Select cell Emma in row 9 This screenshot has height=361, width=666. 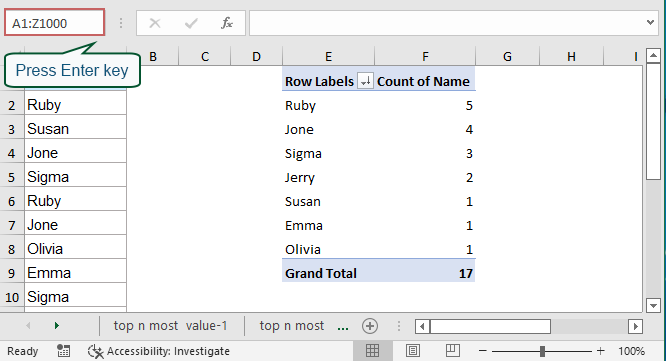[x=76, y=273]
